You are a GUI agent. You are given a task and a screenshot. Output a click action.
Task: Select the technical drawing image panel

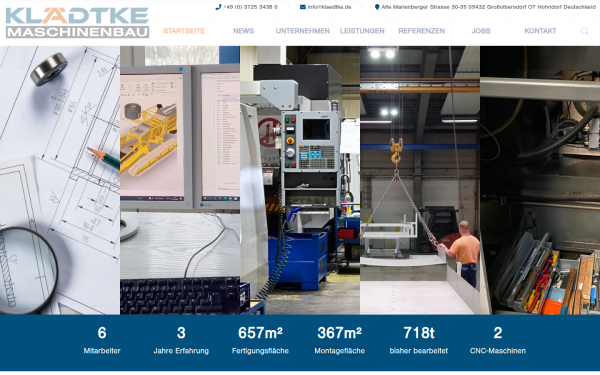(x=60, y=180)
